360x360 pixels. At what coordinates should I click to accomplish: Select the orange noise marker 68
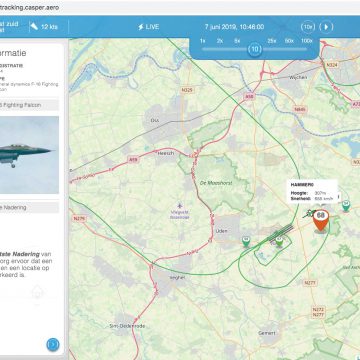coord(321,220)
